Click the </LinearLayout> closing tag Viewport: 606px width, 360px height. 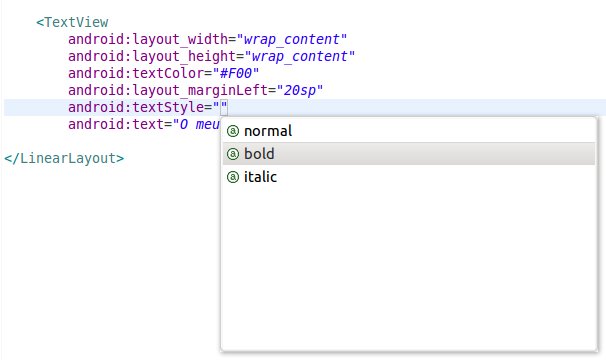coord(64,158)
